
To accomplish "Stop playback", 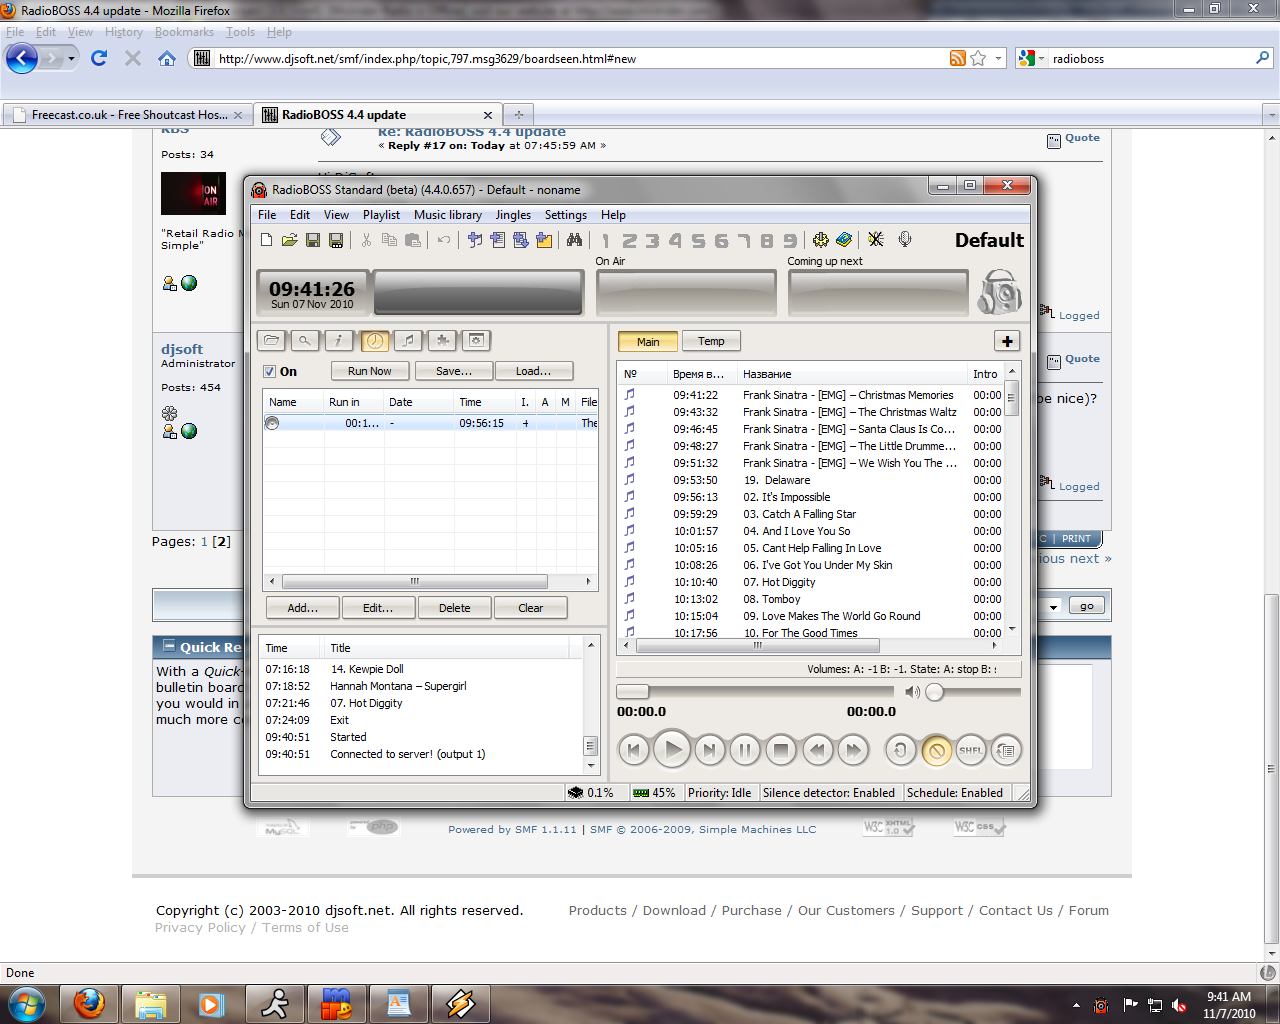I will pos(781,749).
